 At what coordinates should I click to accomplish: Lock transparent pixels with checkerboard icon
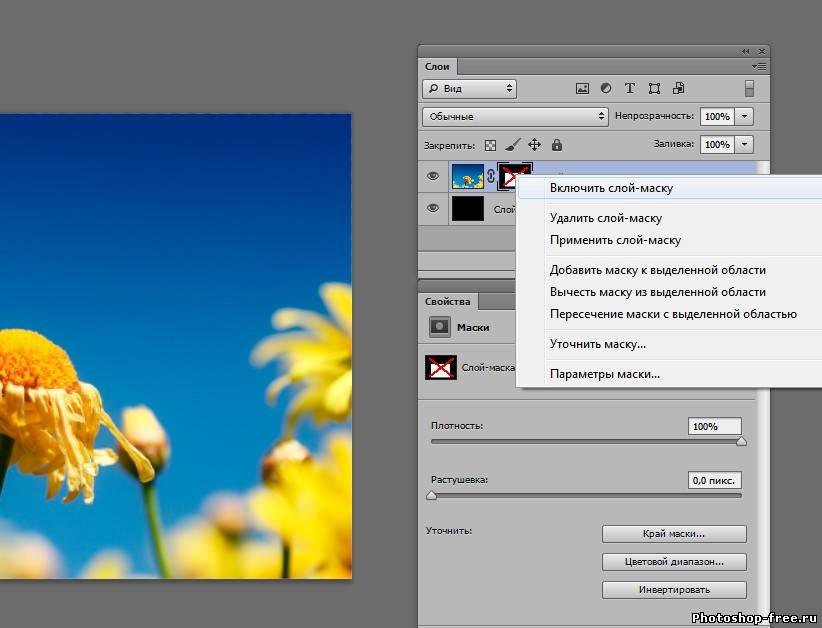(490, 145)
